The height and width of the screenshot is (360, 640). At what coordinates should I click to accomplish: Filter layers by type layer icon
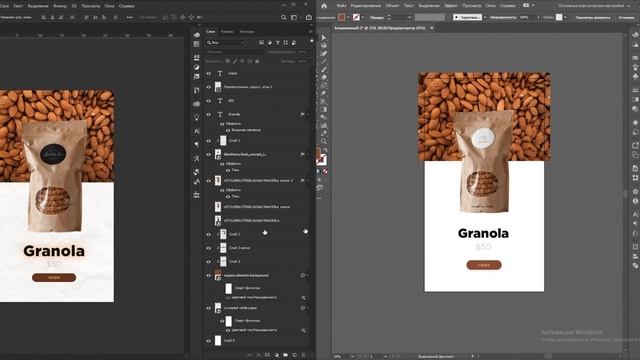[x=278, y=42]
